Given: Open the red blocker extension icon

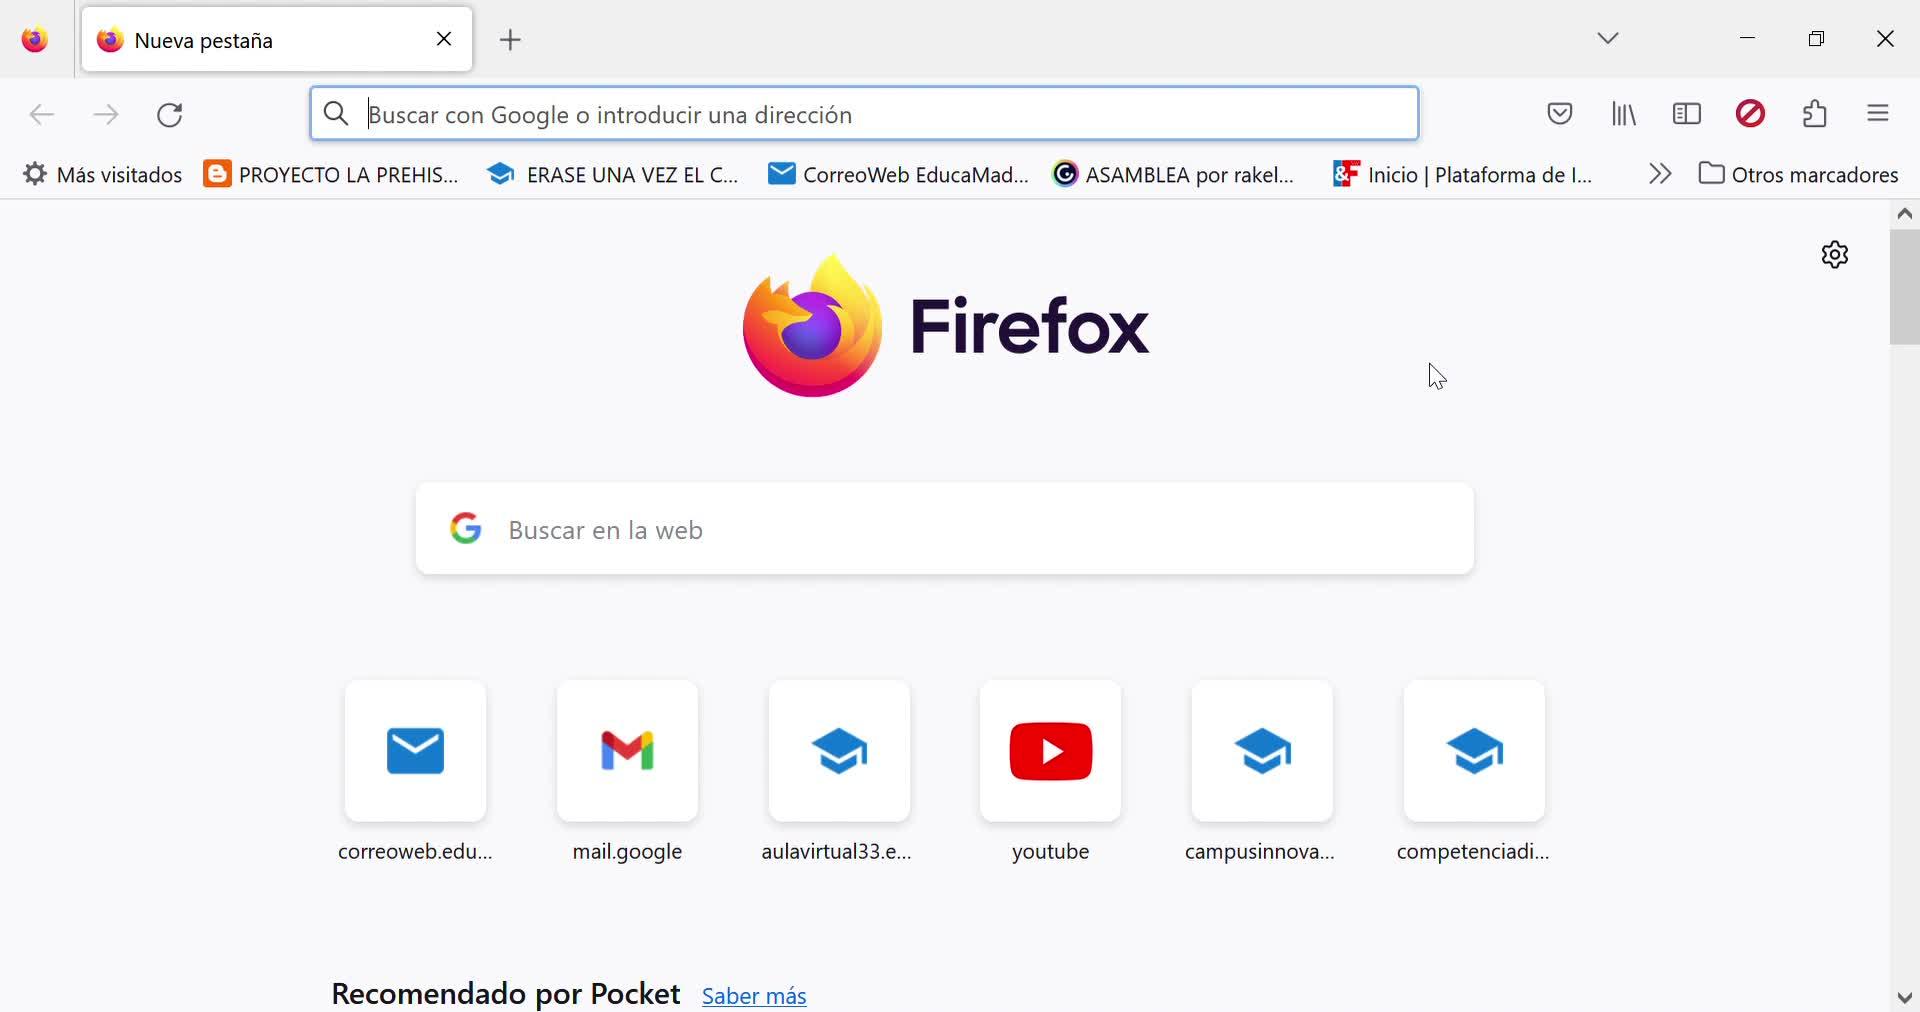Looking at the screenshot, I should pos(1751,114).
